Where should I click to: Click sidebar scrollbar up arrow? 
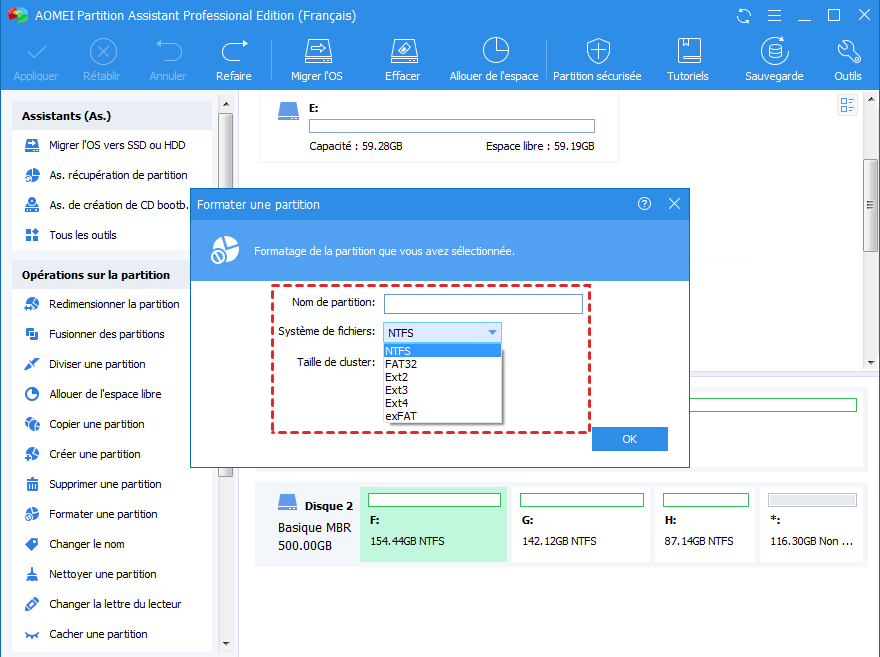pos(226,104)
